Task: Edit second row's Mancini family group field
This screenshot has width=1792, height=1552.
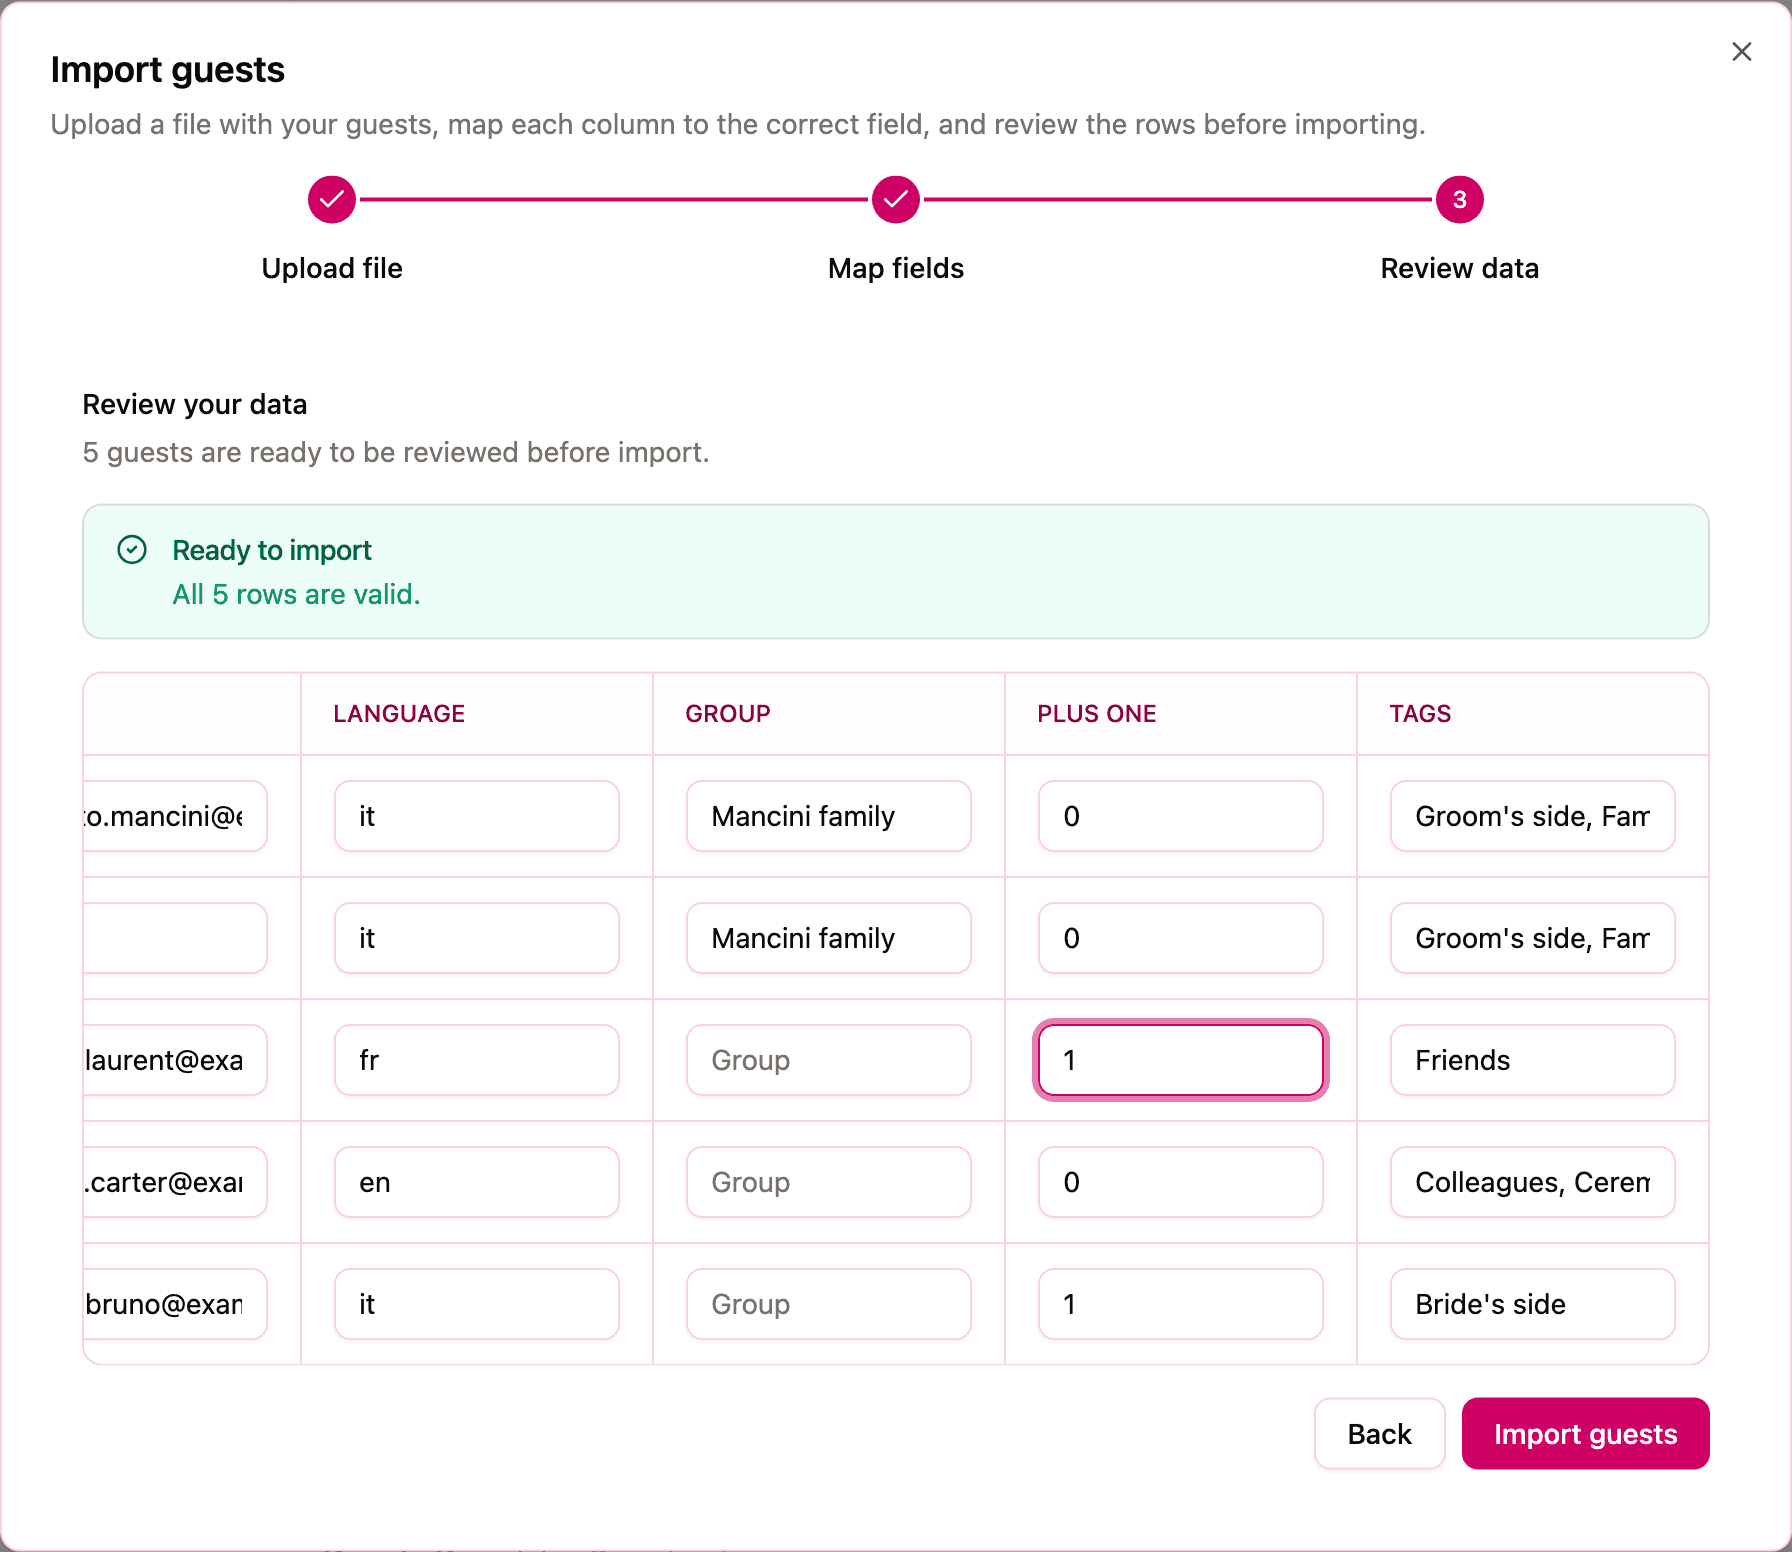Action: pos(829,938)
